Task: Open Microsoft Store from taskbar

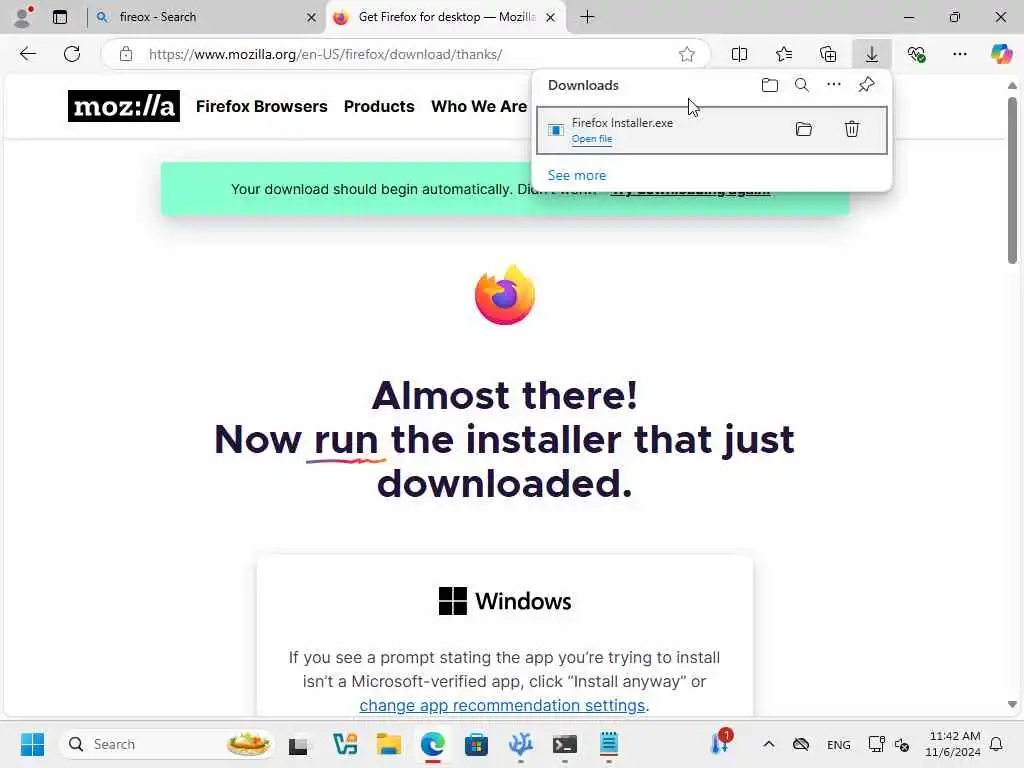Action: 476,744
